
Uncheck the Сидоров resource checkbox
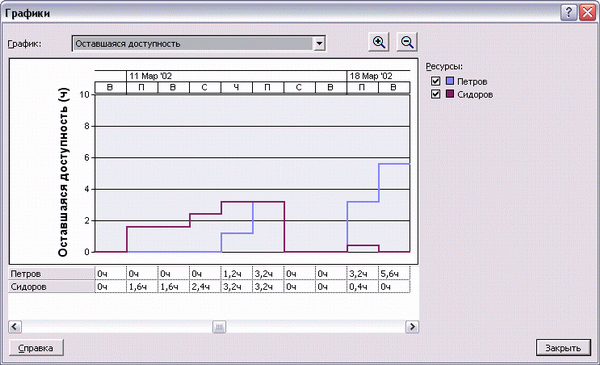[x=435, y=94]
